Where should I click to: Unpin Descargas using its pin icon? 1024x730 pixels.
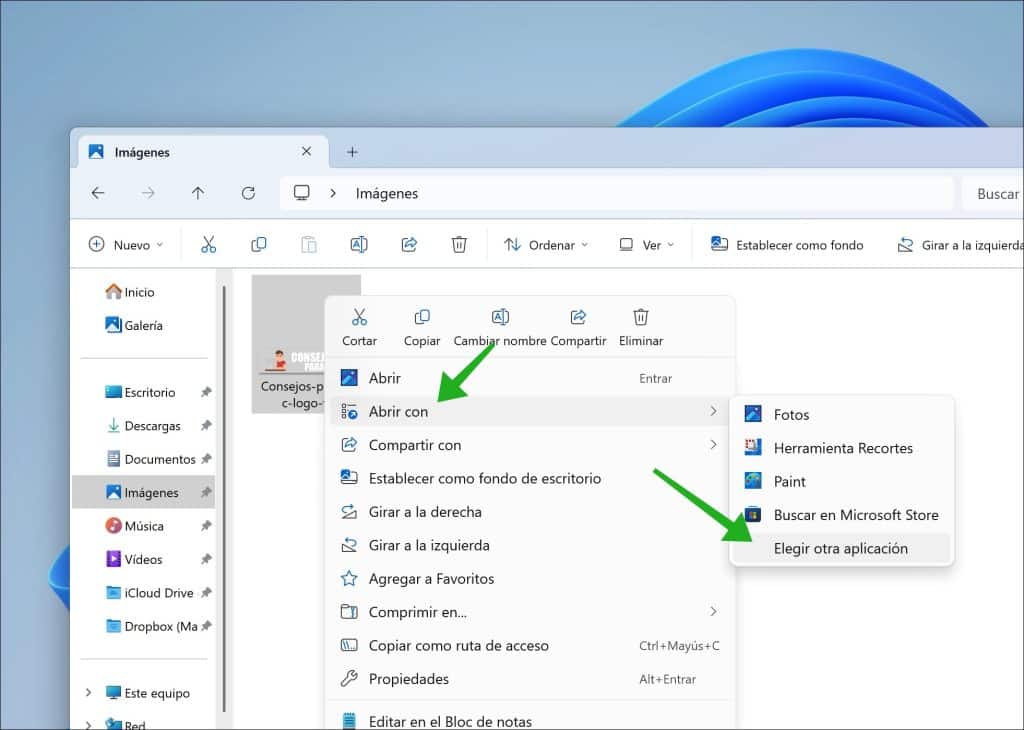206,426
